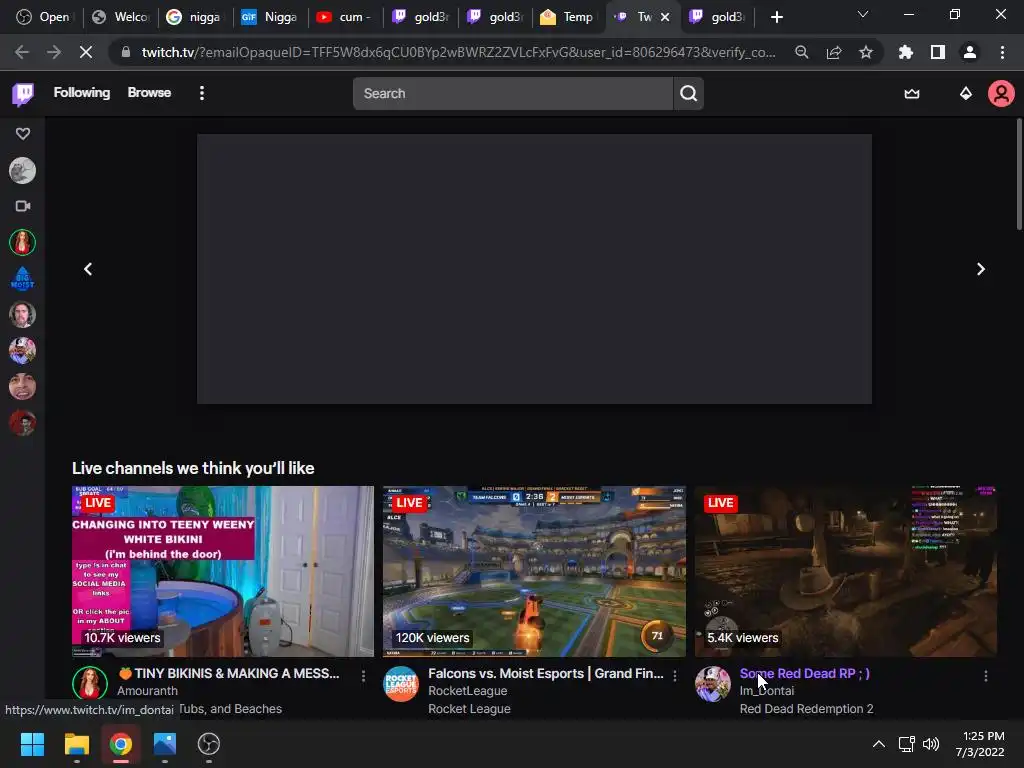This screenshot has width=1024, height=768.
Task: Open the Big Moist sidebar channel
Action: coord(22,279)
